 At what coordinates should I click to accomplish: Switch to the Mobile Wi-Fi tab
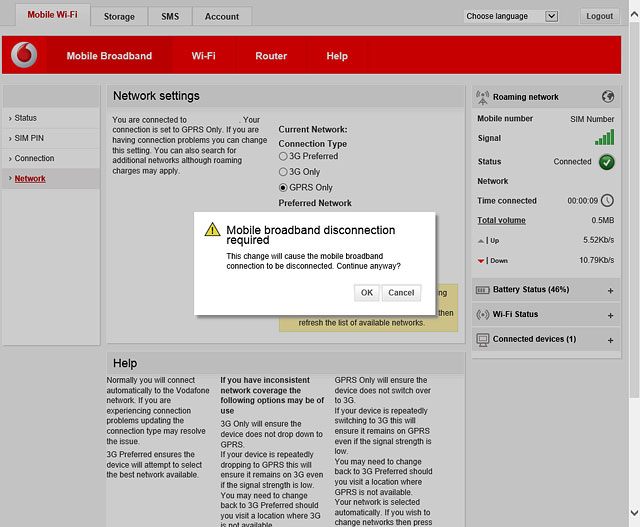[53, 15]
